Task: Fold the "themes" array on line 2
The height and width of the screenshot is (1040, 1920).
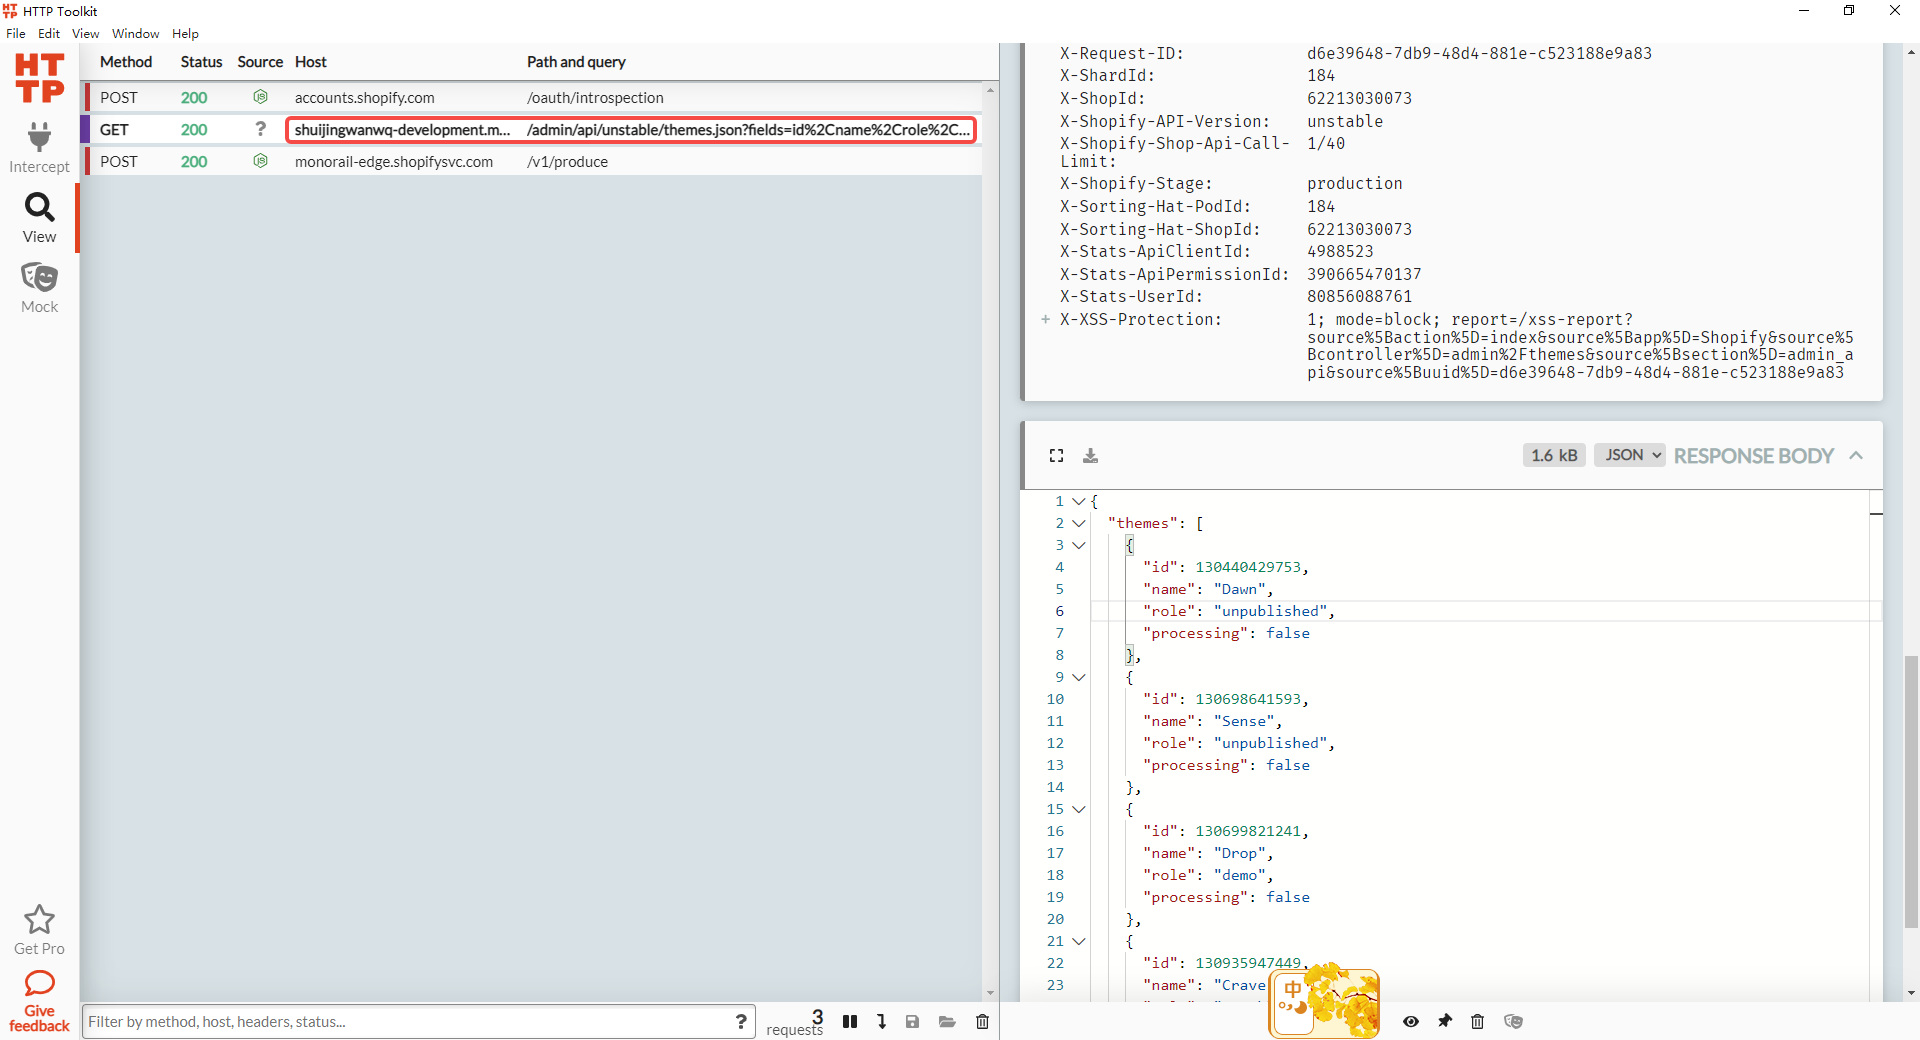Action: click(1079, 523)
